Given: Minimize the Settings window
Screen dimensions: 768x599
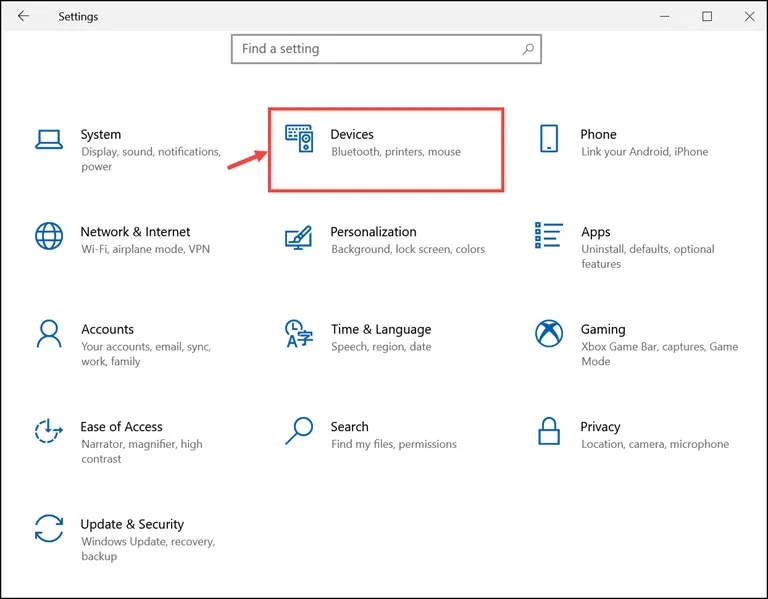Looking at the screenshot, I should pyautogui.click(x=665, y=17).
